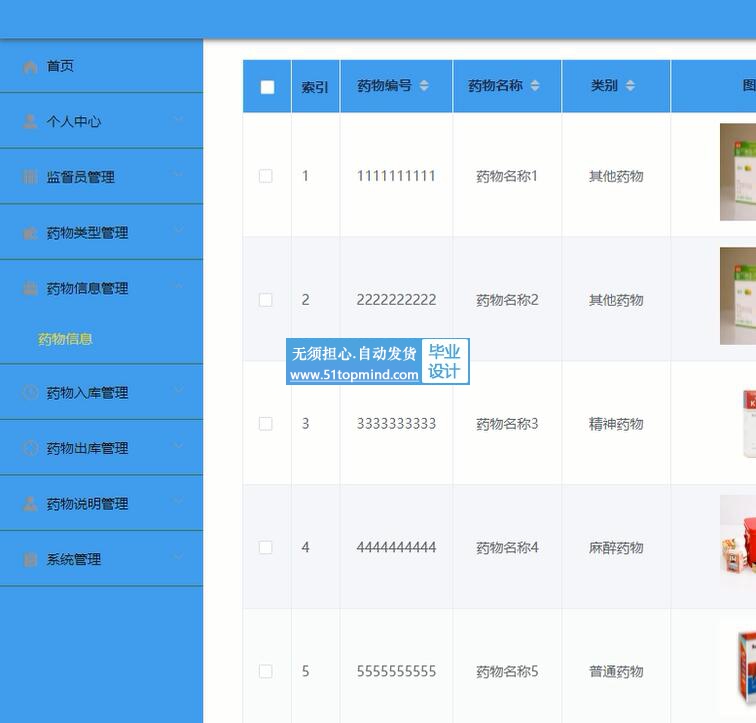Click the cell 药物名称3

[x=507, y=424]
